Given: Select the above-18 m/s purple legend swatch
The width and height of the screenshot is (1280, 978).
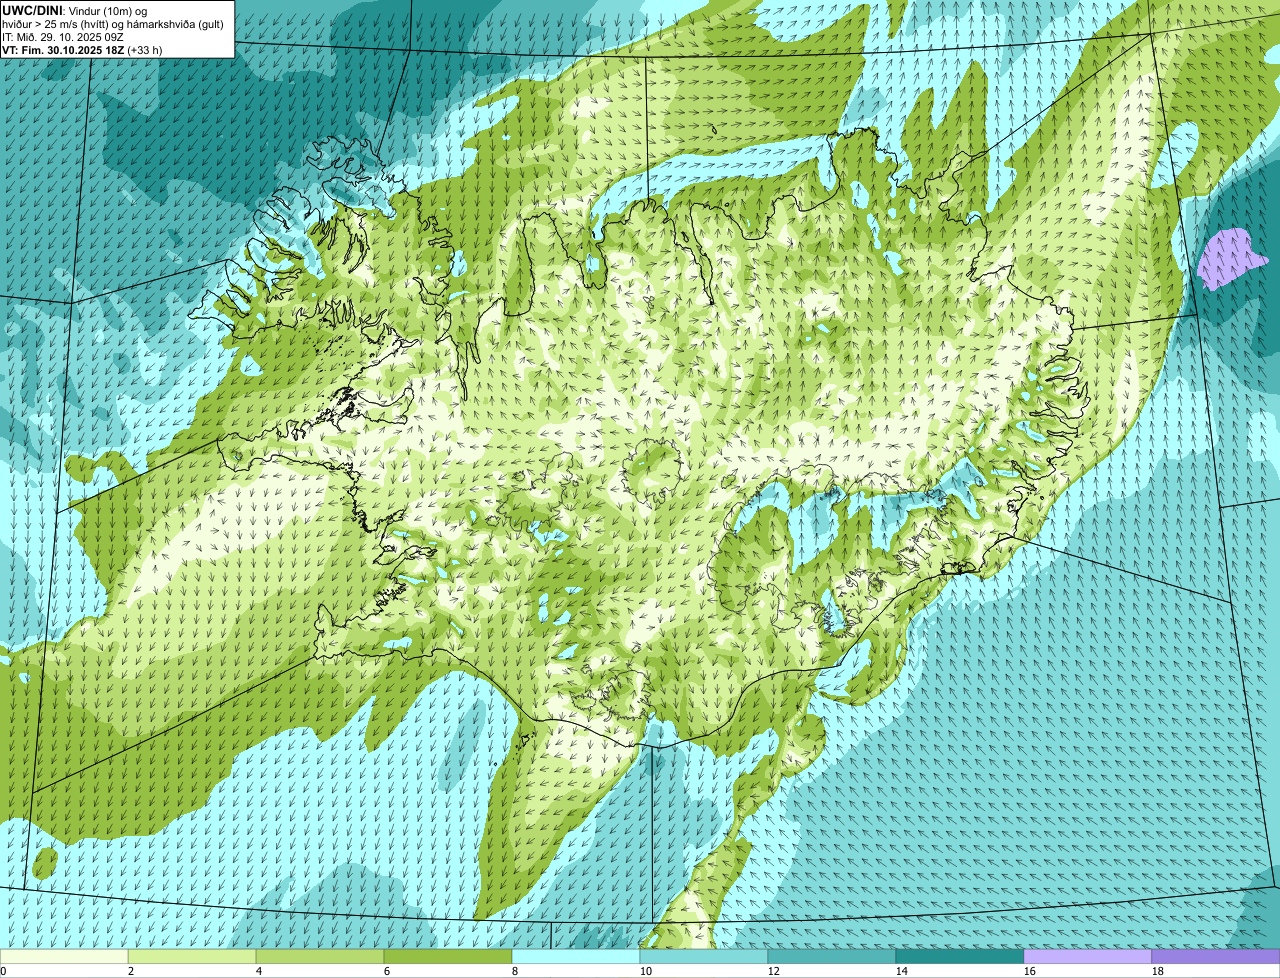Looking at the screenshot, I should pyautogui.click(x=1216, y=957).
